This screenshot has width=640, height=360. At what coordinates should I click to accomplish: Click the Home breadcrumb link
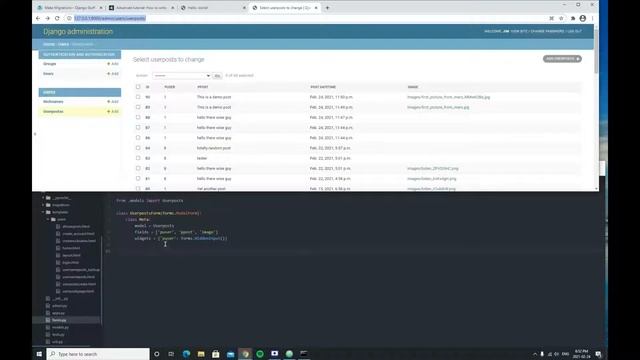pos(49,44)
